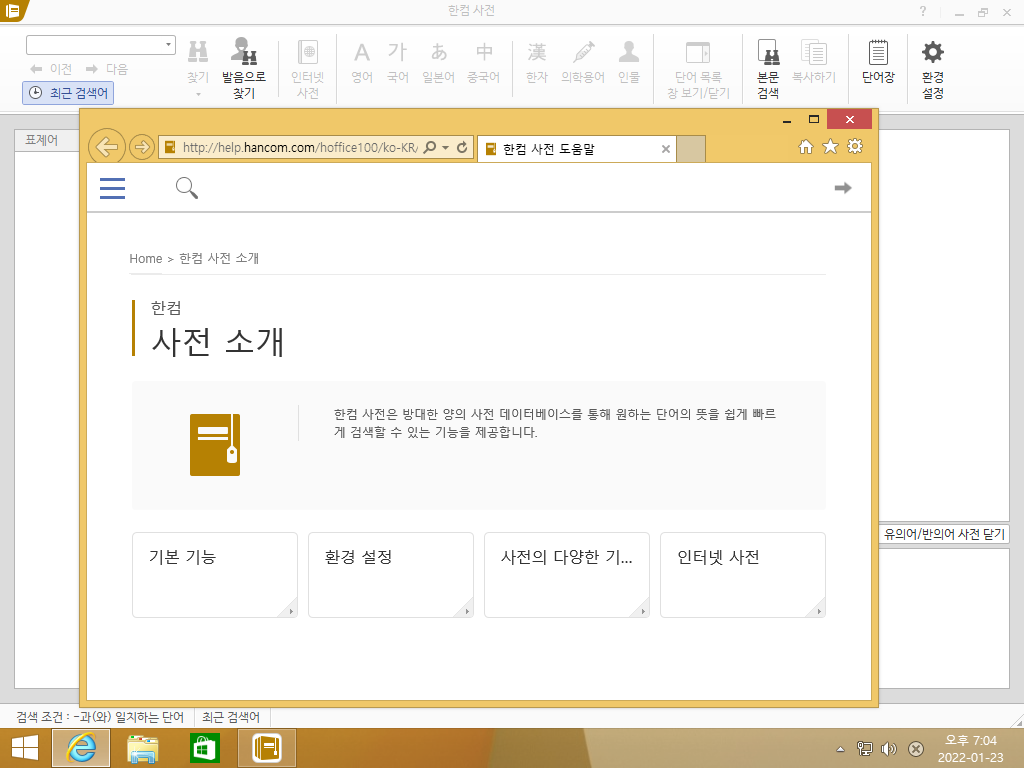Screen dimensions: 1024x768
Task: Open search by pronunciation (발음으로 찾기)
Action: [x=244, y=67]
